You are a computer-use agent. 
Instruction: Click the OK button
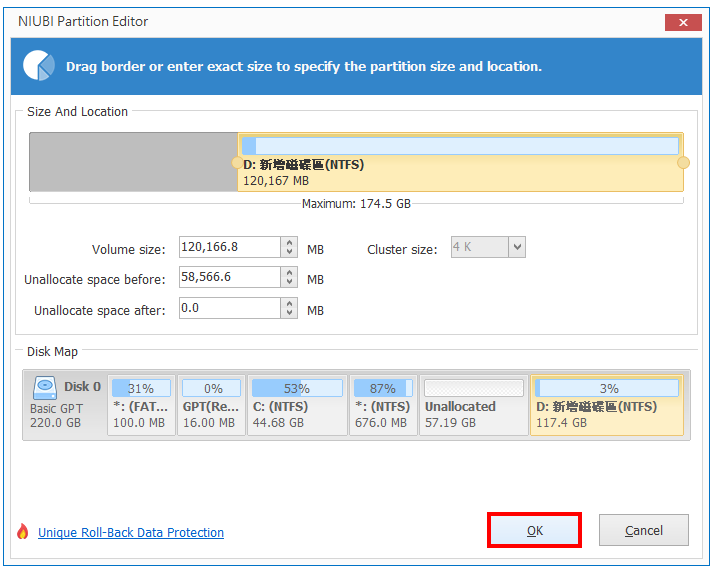[534, 530]
